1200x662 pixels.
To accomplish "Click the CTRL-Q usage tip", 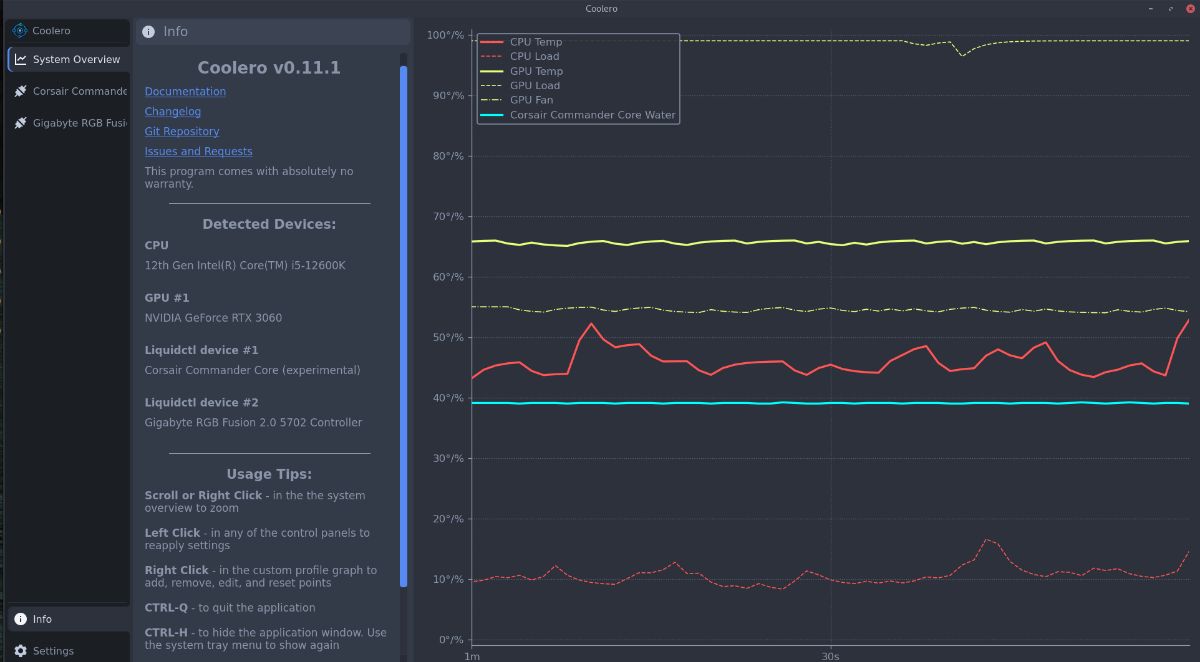I will point(229,608).
